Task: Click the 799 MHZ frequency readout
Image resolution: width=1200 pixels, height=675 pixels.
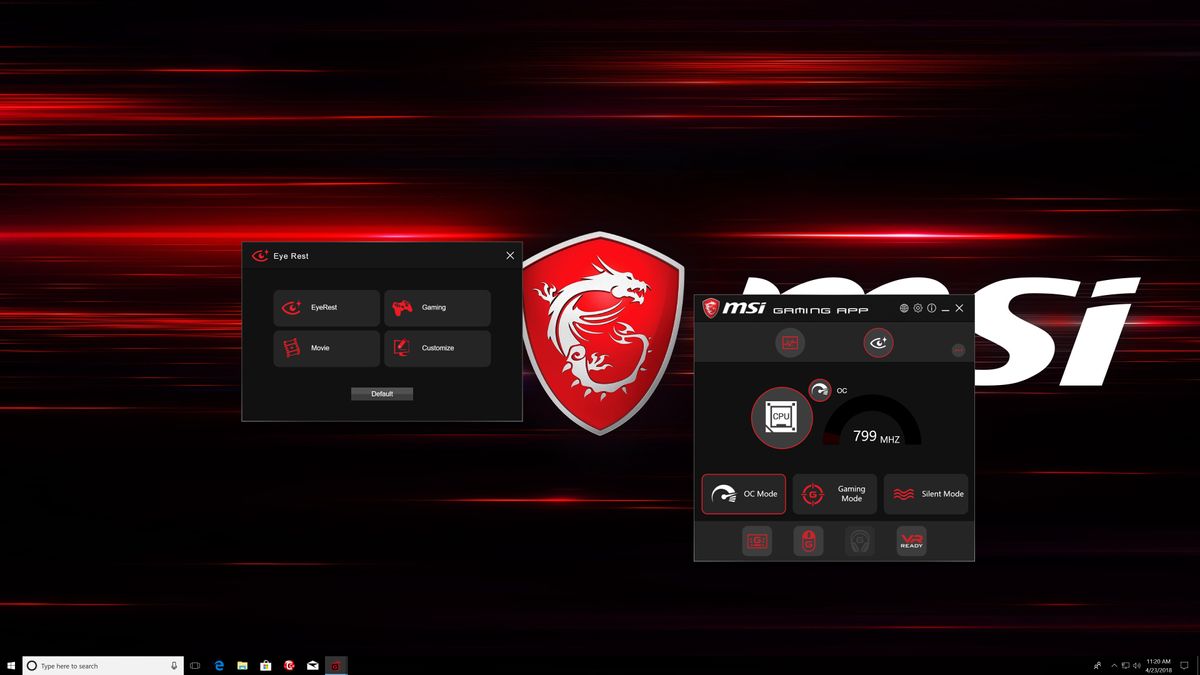Action: (x=877, y=436)
